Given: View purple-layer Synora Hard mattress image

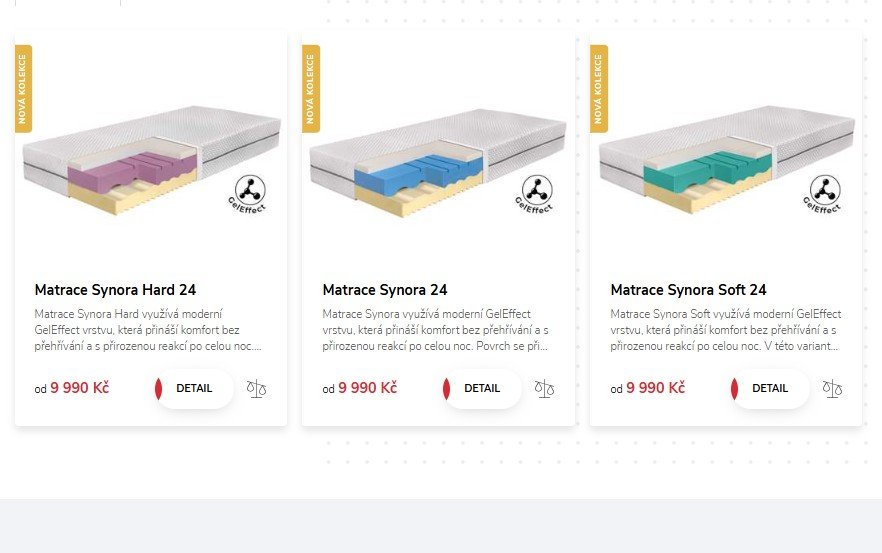Looking at the screenshot, I should coord(151,160).
